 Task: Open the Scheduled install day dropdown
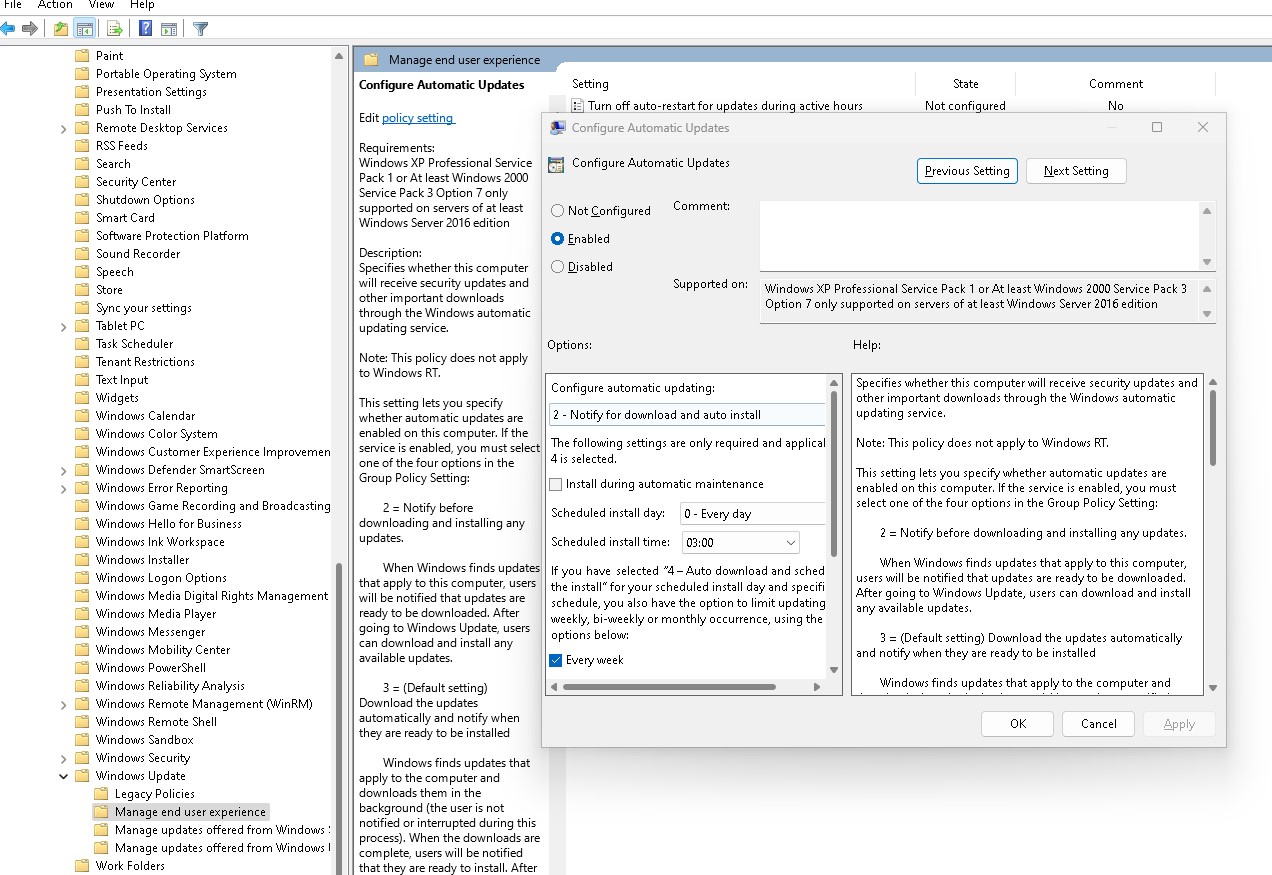click(753, 514)
